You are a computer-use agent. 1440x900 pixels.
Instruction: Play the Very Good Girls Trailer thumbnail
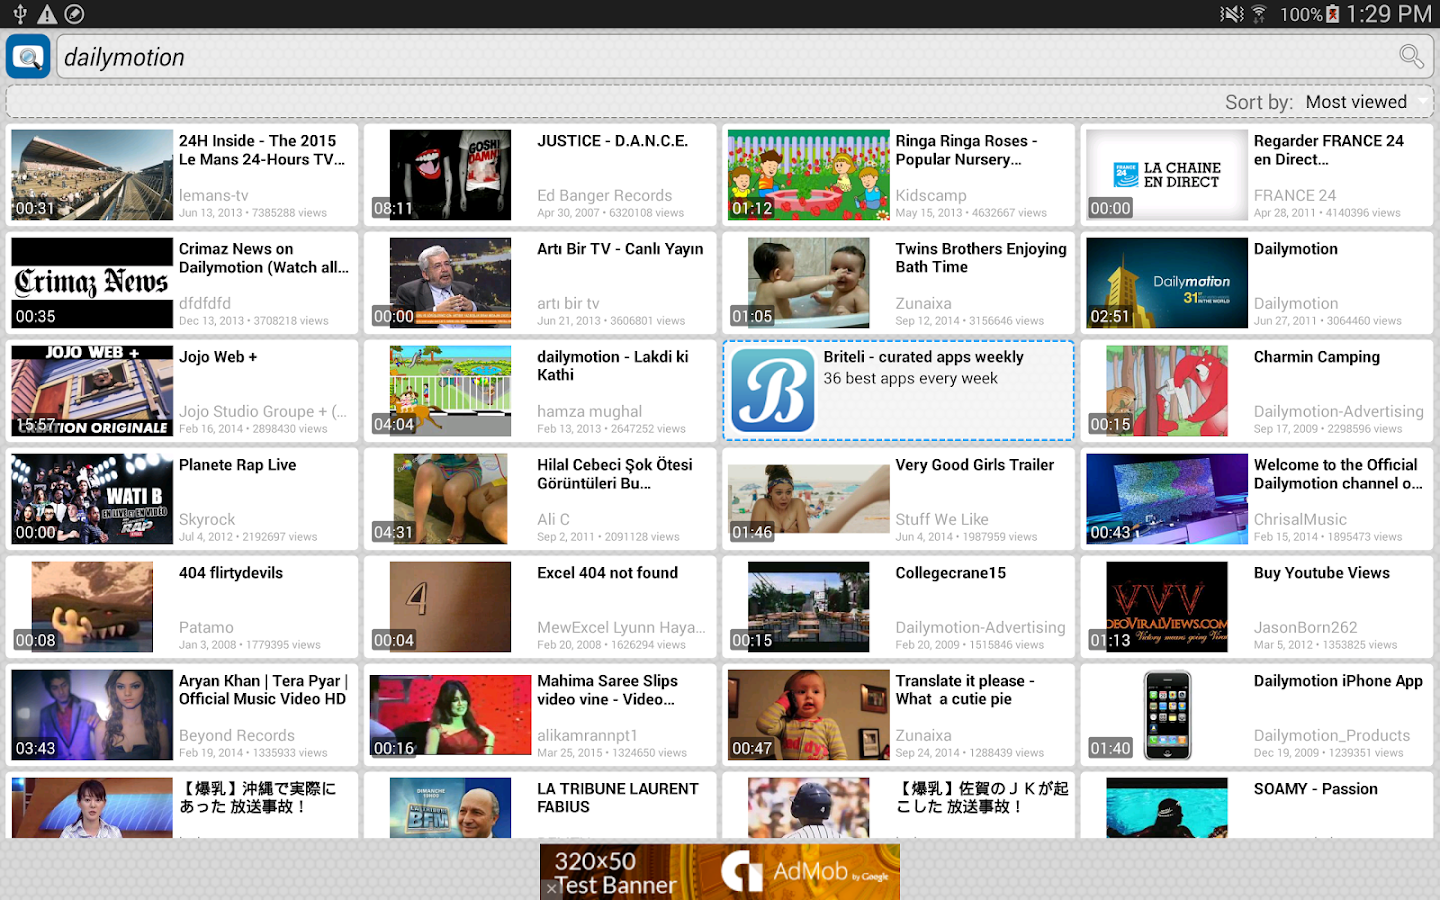point(808,499)
